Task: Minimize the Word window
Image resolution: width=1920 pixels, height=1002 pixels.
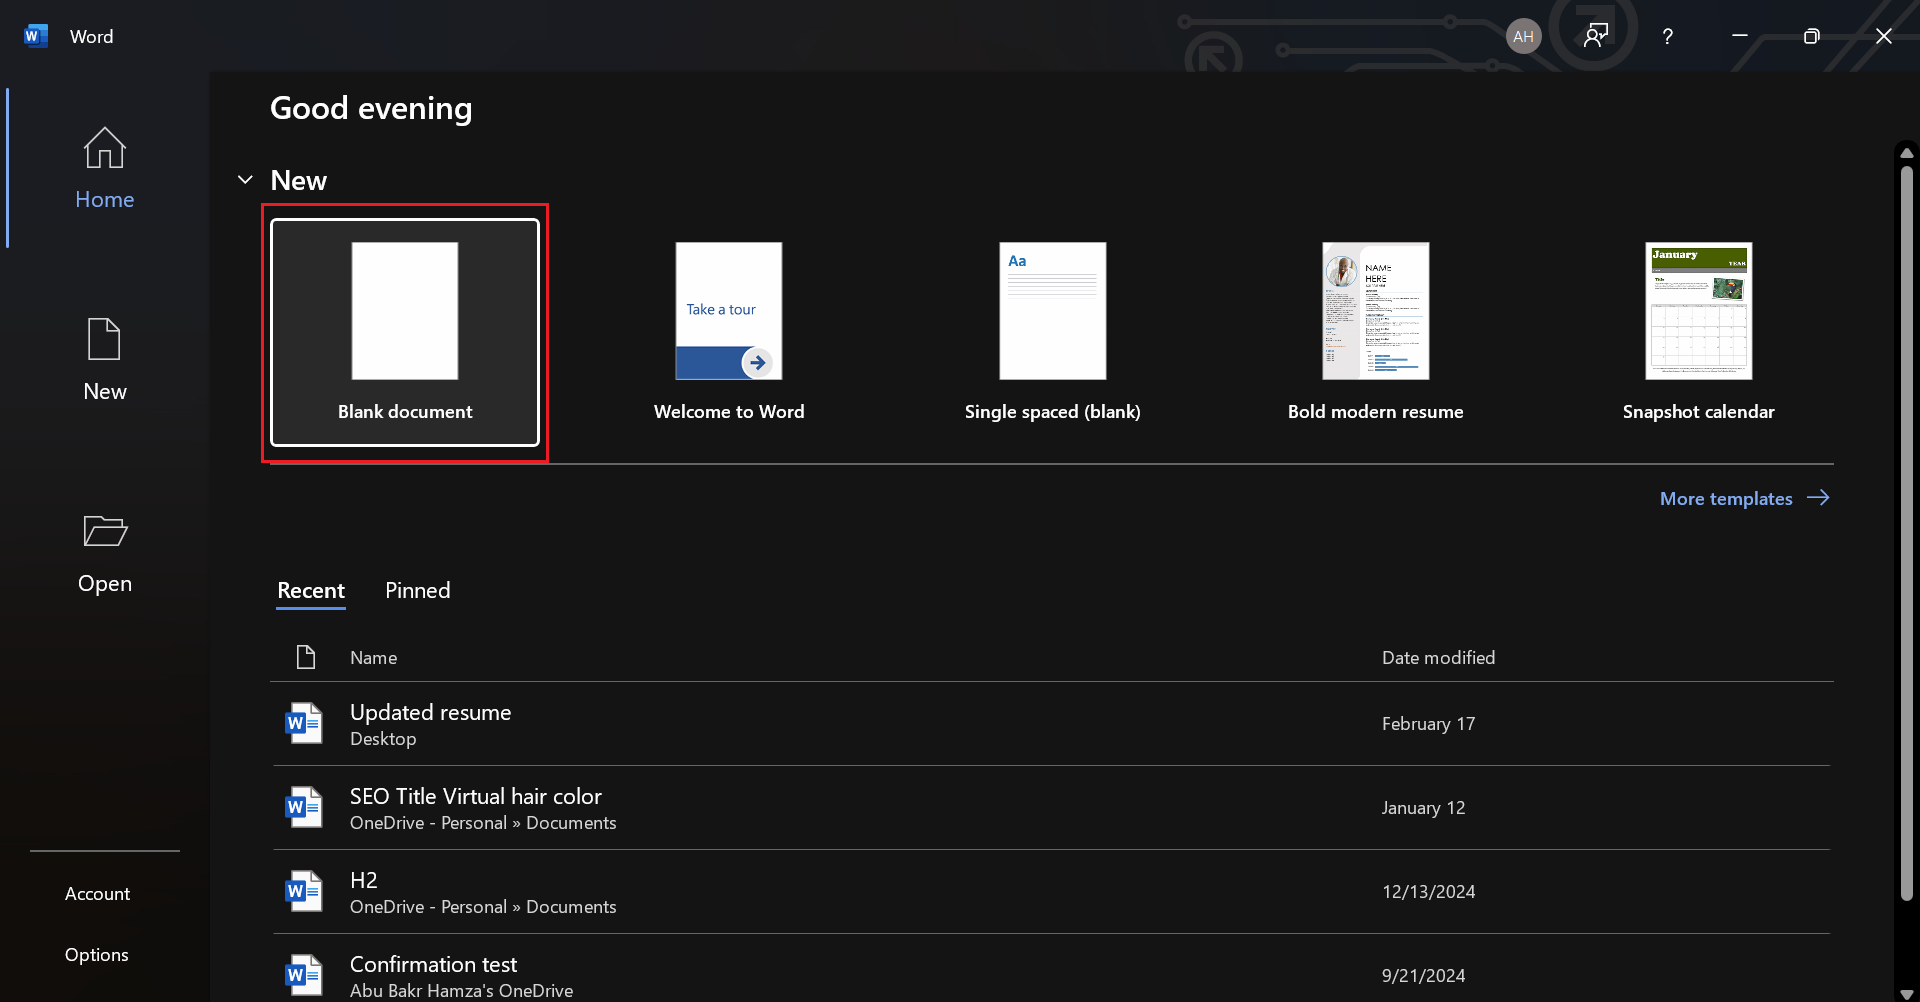Action: 1740,36
